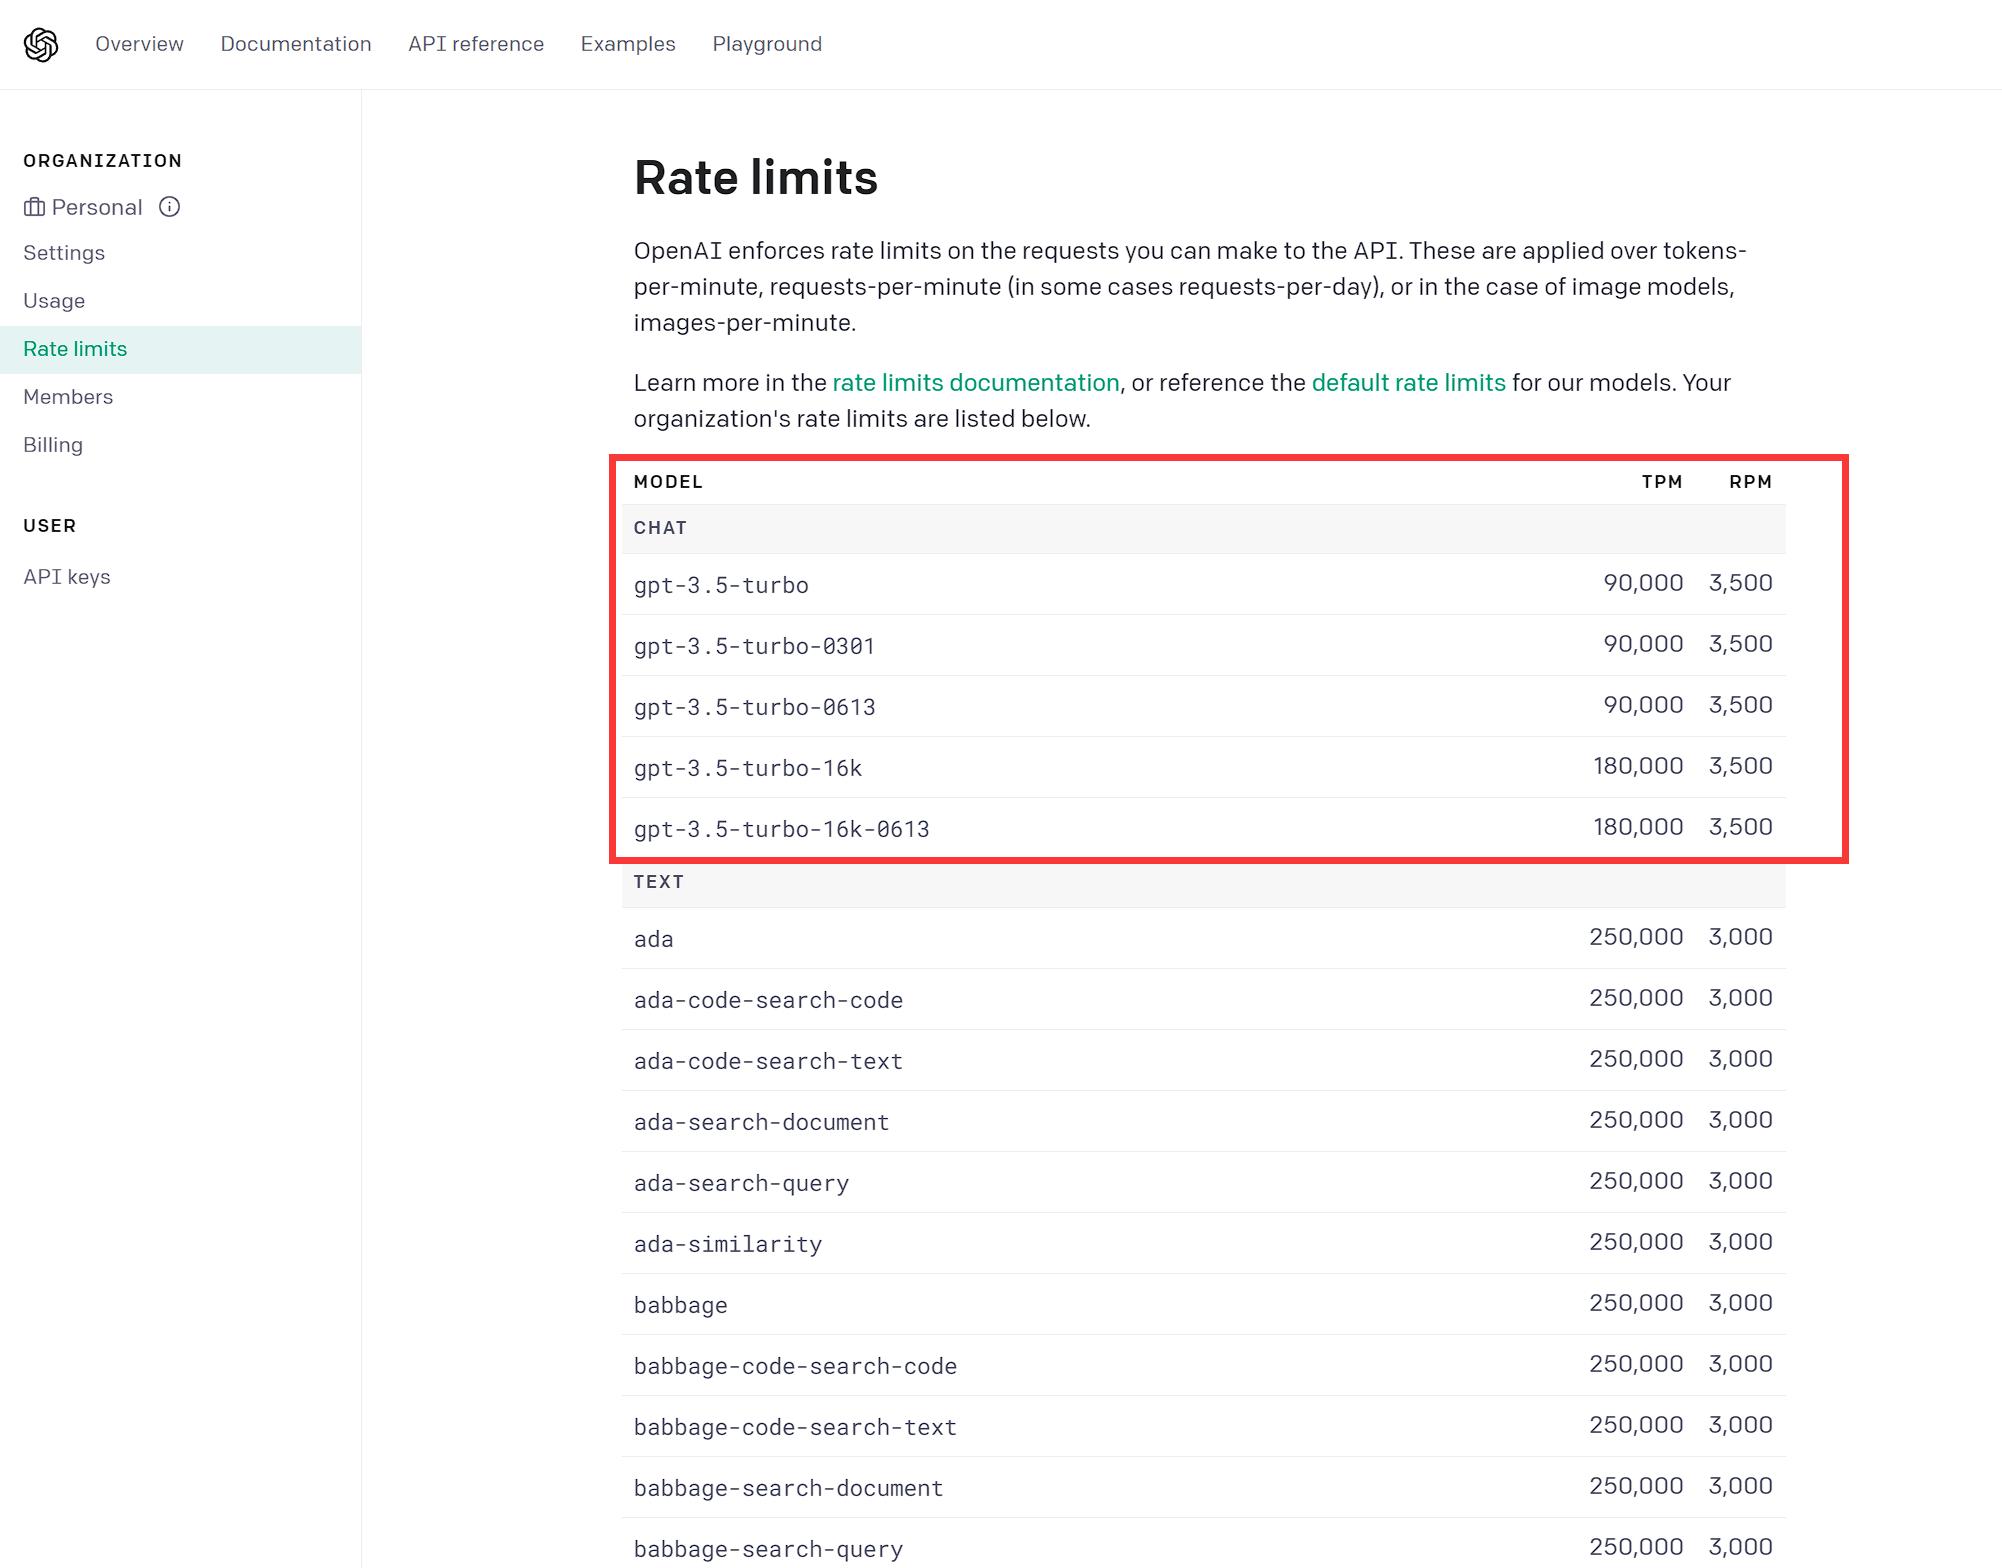Click the USER sidebar heading
Screen dimensions: 2002x1568
[x=50, y=526]
